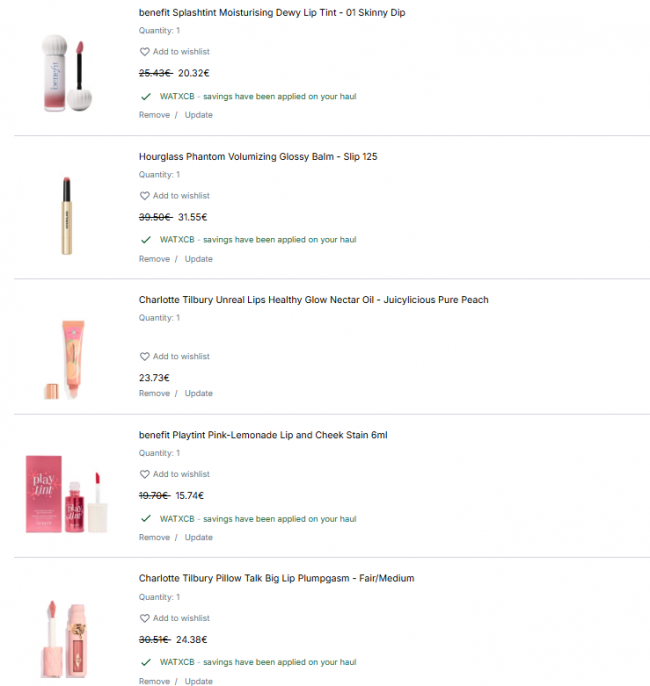Screen dimensions: 650x686
Task: Click wishlist heart icon for benefit Splashtint
Action: pos(144,52)
